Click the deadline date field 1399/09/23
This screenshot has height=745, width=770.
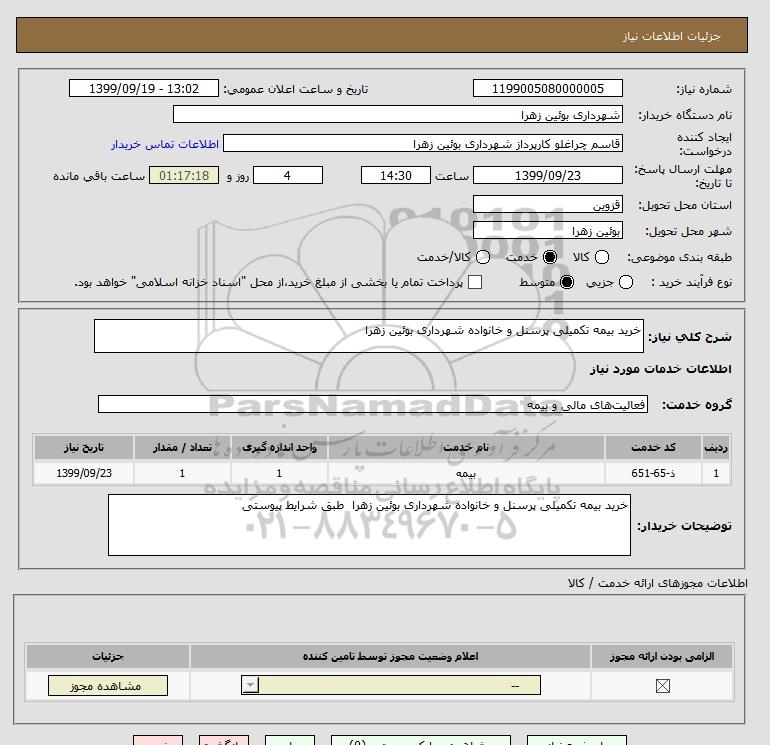click(x=548, y=175)
